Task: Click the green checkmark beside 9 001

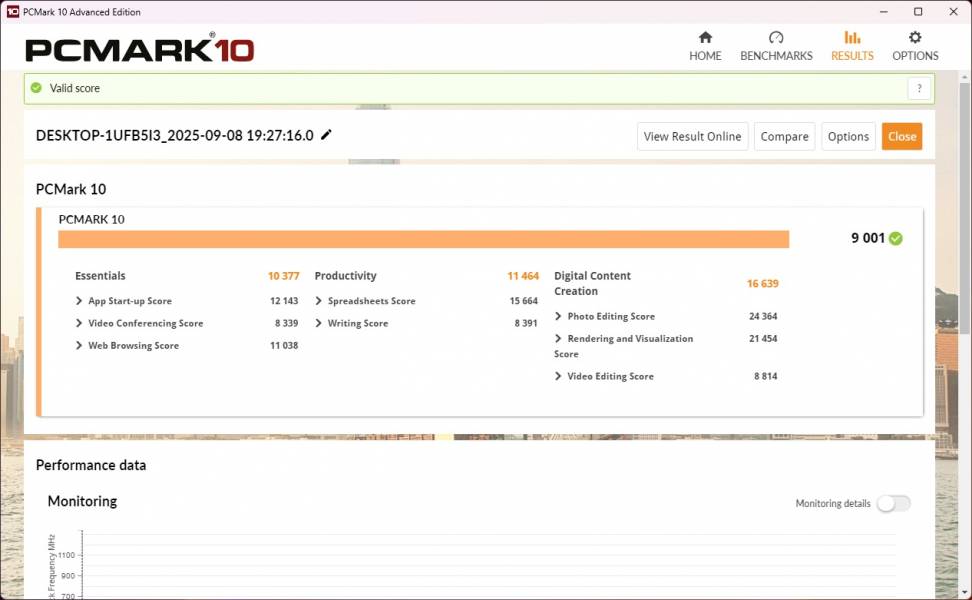Action: (896, 238)
